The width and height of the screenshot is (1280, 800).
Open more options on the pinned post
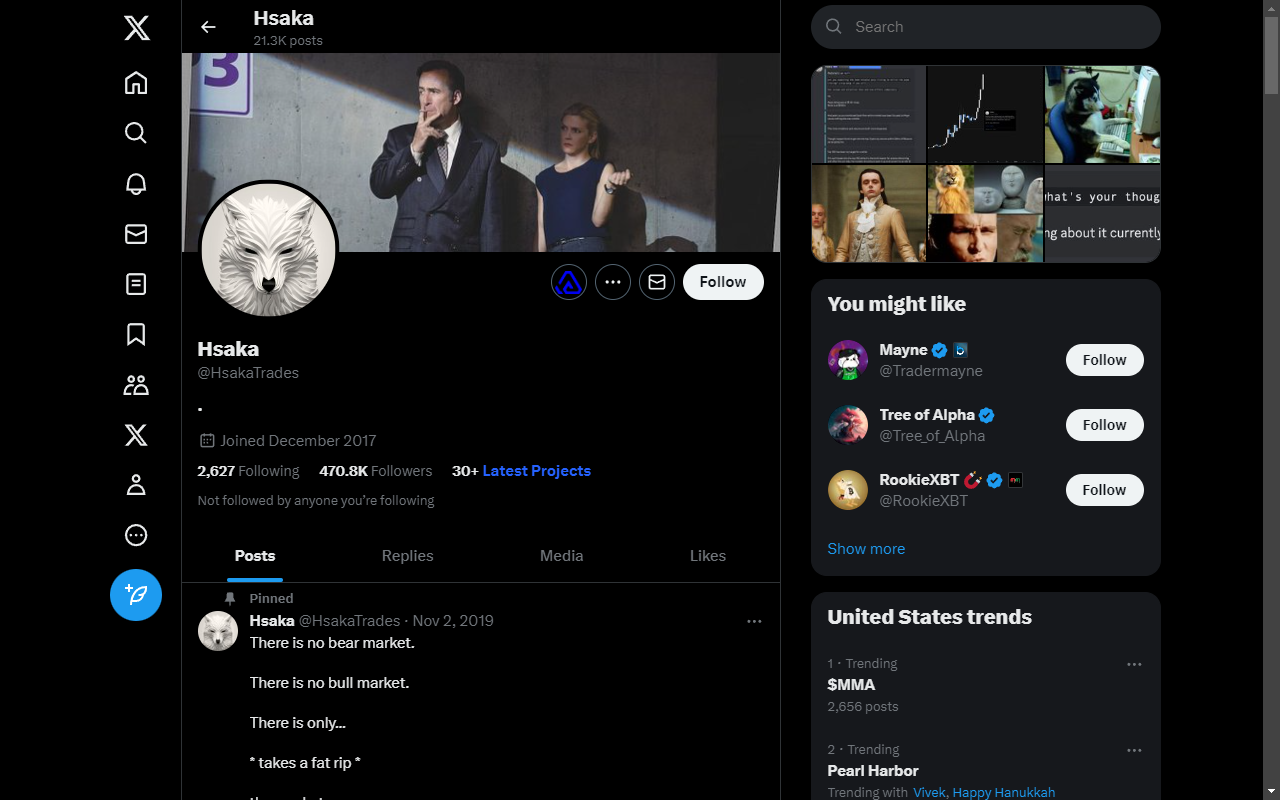coord(754,621)
